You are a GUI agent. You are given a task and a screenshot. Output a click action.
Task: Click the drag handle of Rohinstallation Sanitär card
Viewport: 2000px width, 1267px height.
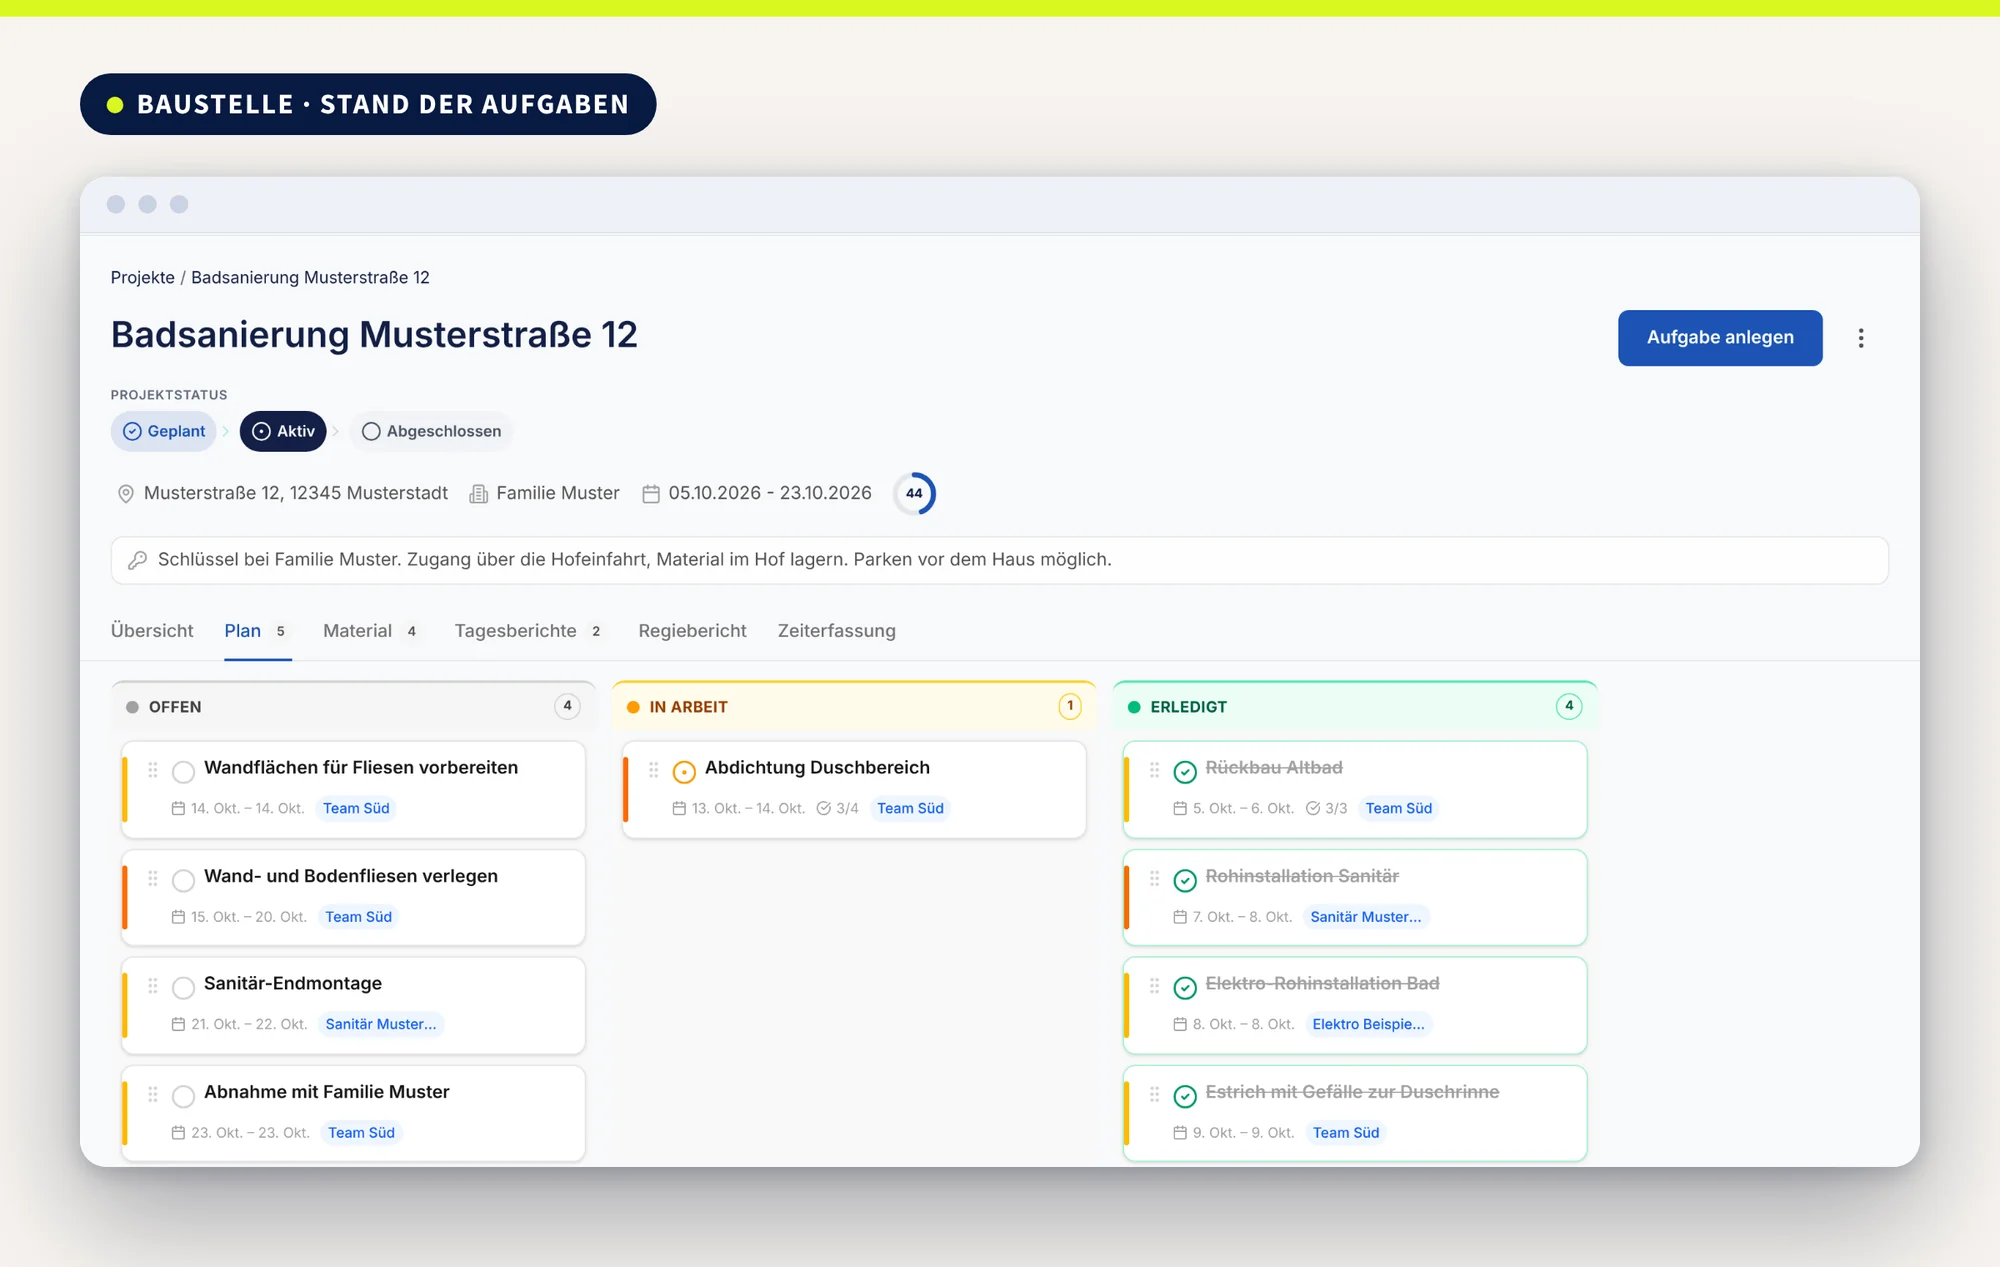(1155, 877)
